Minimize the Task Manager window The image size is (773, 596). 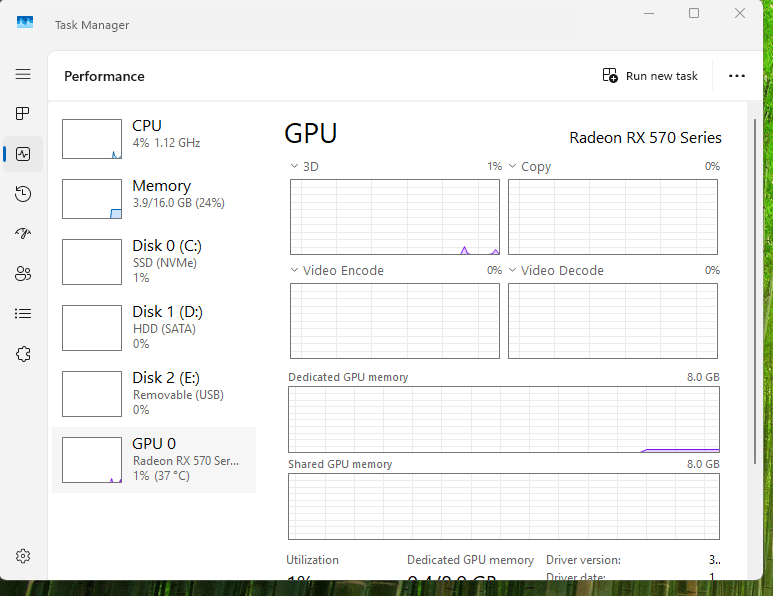[x=649, y=13]
